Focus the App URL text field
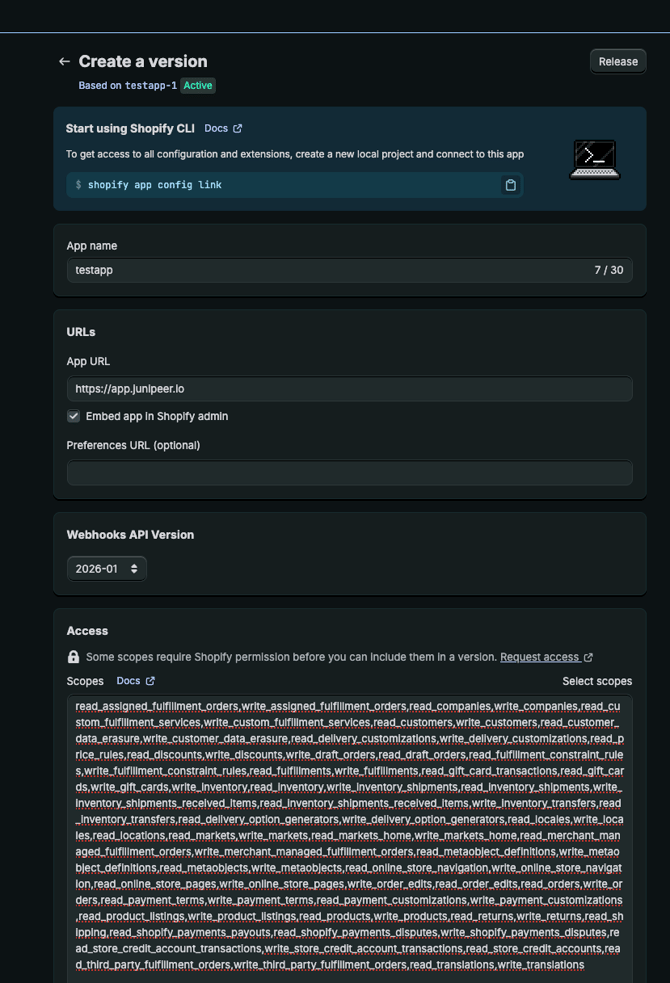 pyautogui.click(x=349, y=389)
